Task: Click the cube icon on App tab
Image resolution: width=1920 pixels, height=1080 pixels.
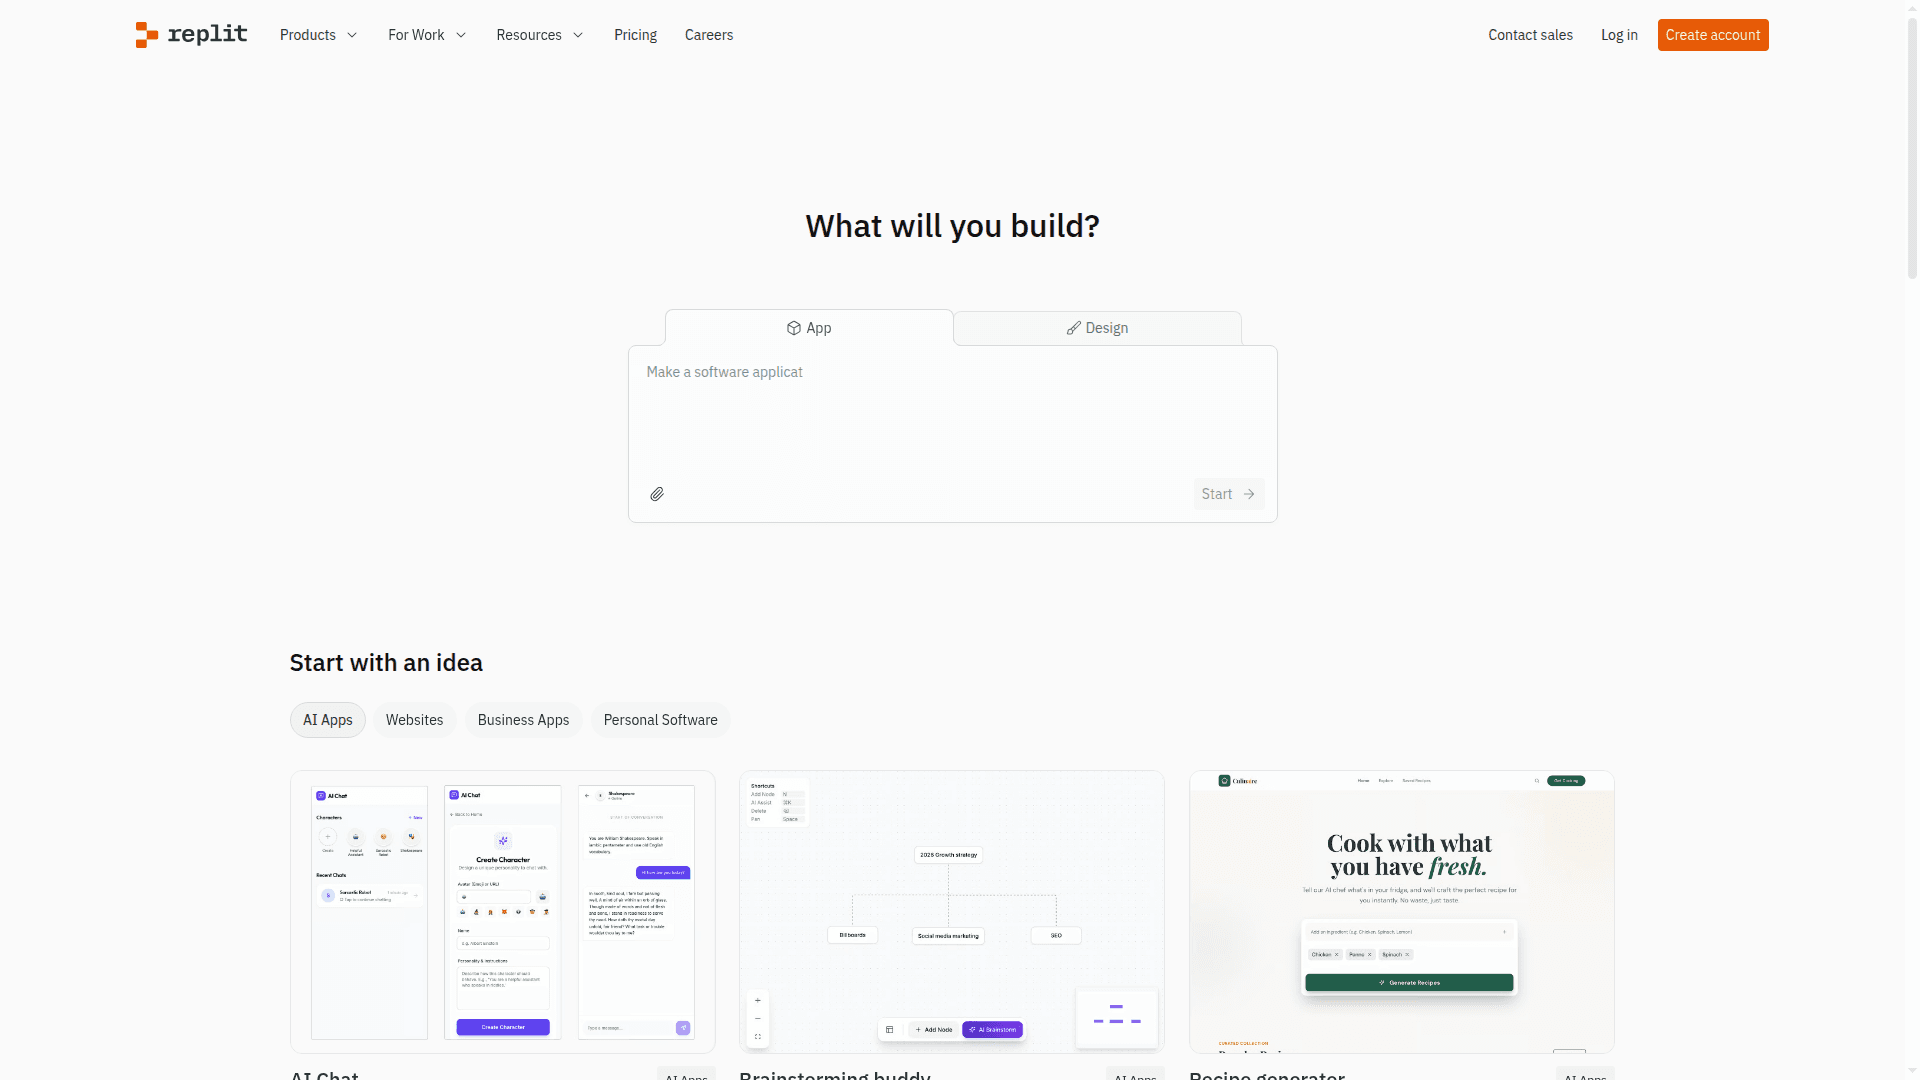Action: [794, 328]
